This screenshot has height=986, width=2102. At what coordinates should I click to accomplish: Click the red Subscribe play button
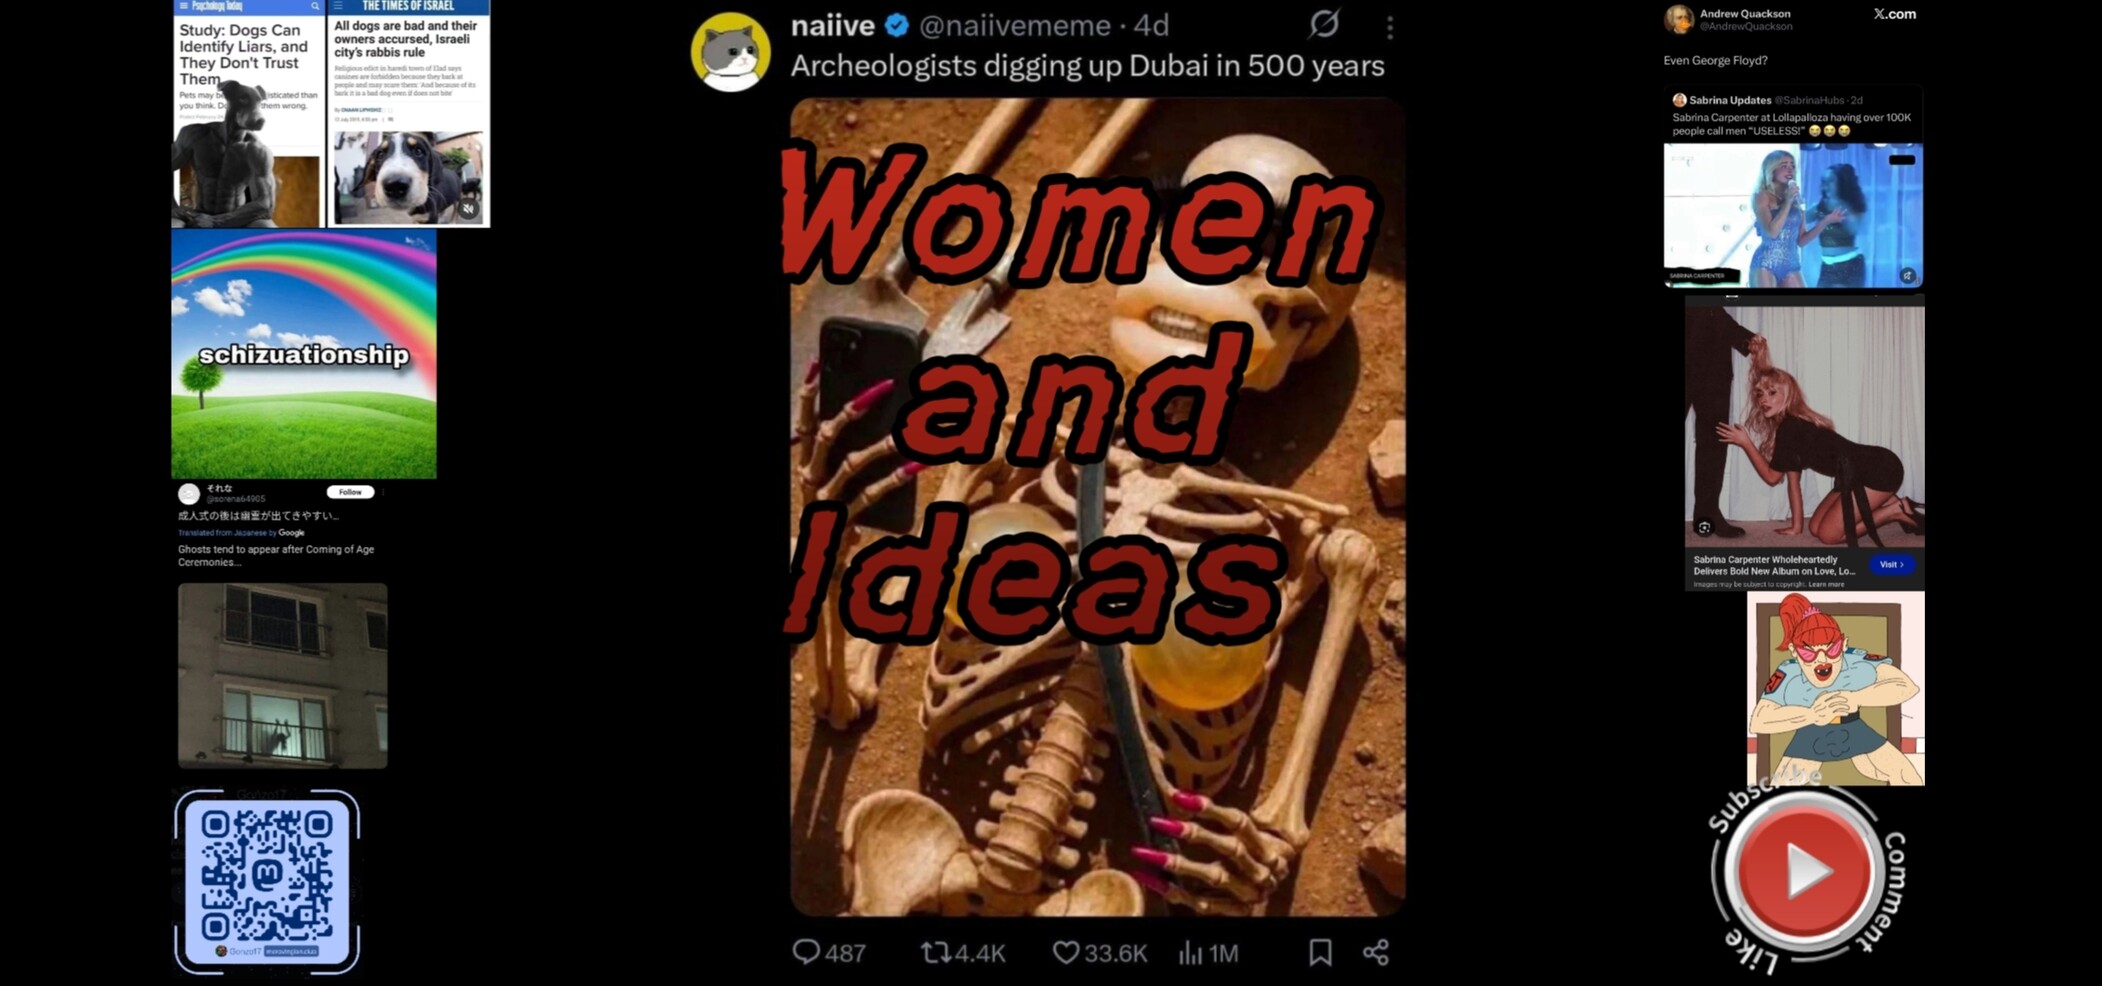pyautogui.click(x=1803, y=871)
